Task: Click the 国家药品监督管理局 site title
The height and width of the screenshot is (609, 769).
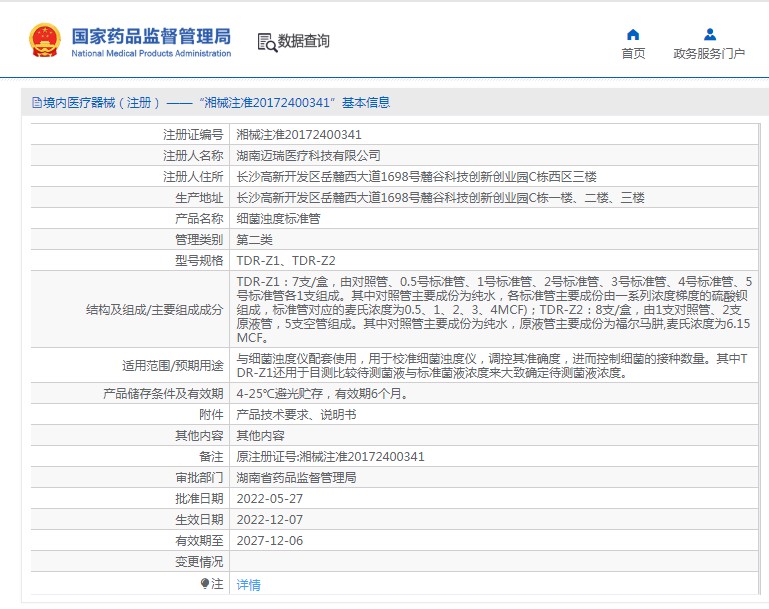Action: tap(150, 36)
